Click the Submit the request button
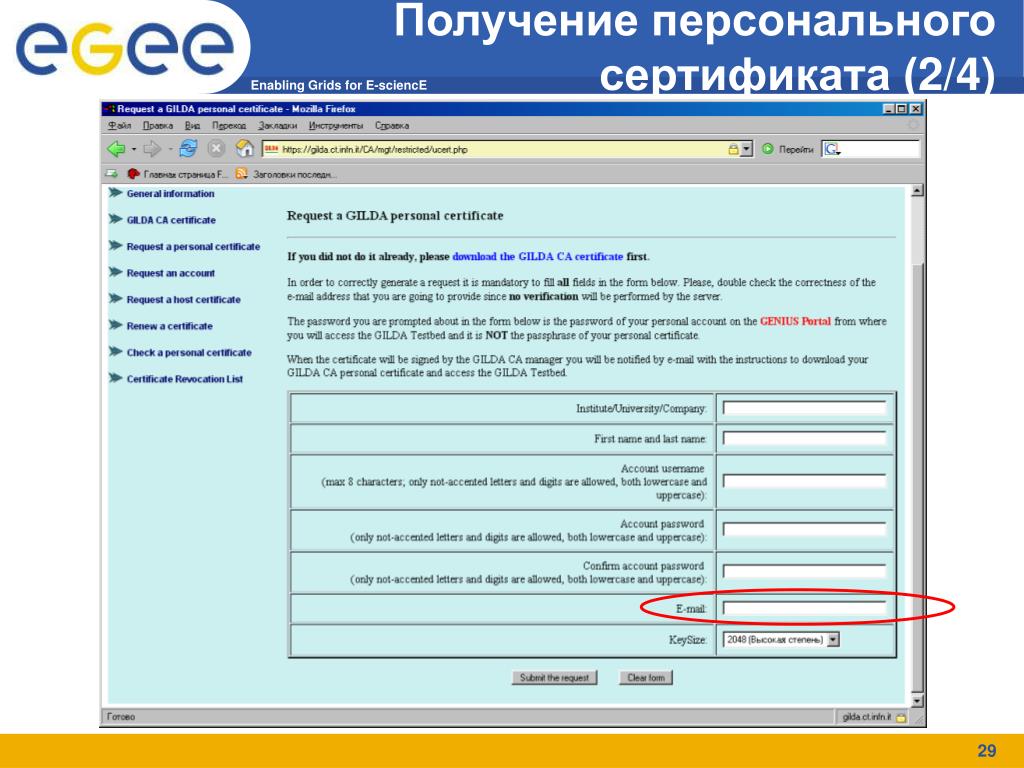 [x=554, y=678]
